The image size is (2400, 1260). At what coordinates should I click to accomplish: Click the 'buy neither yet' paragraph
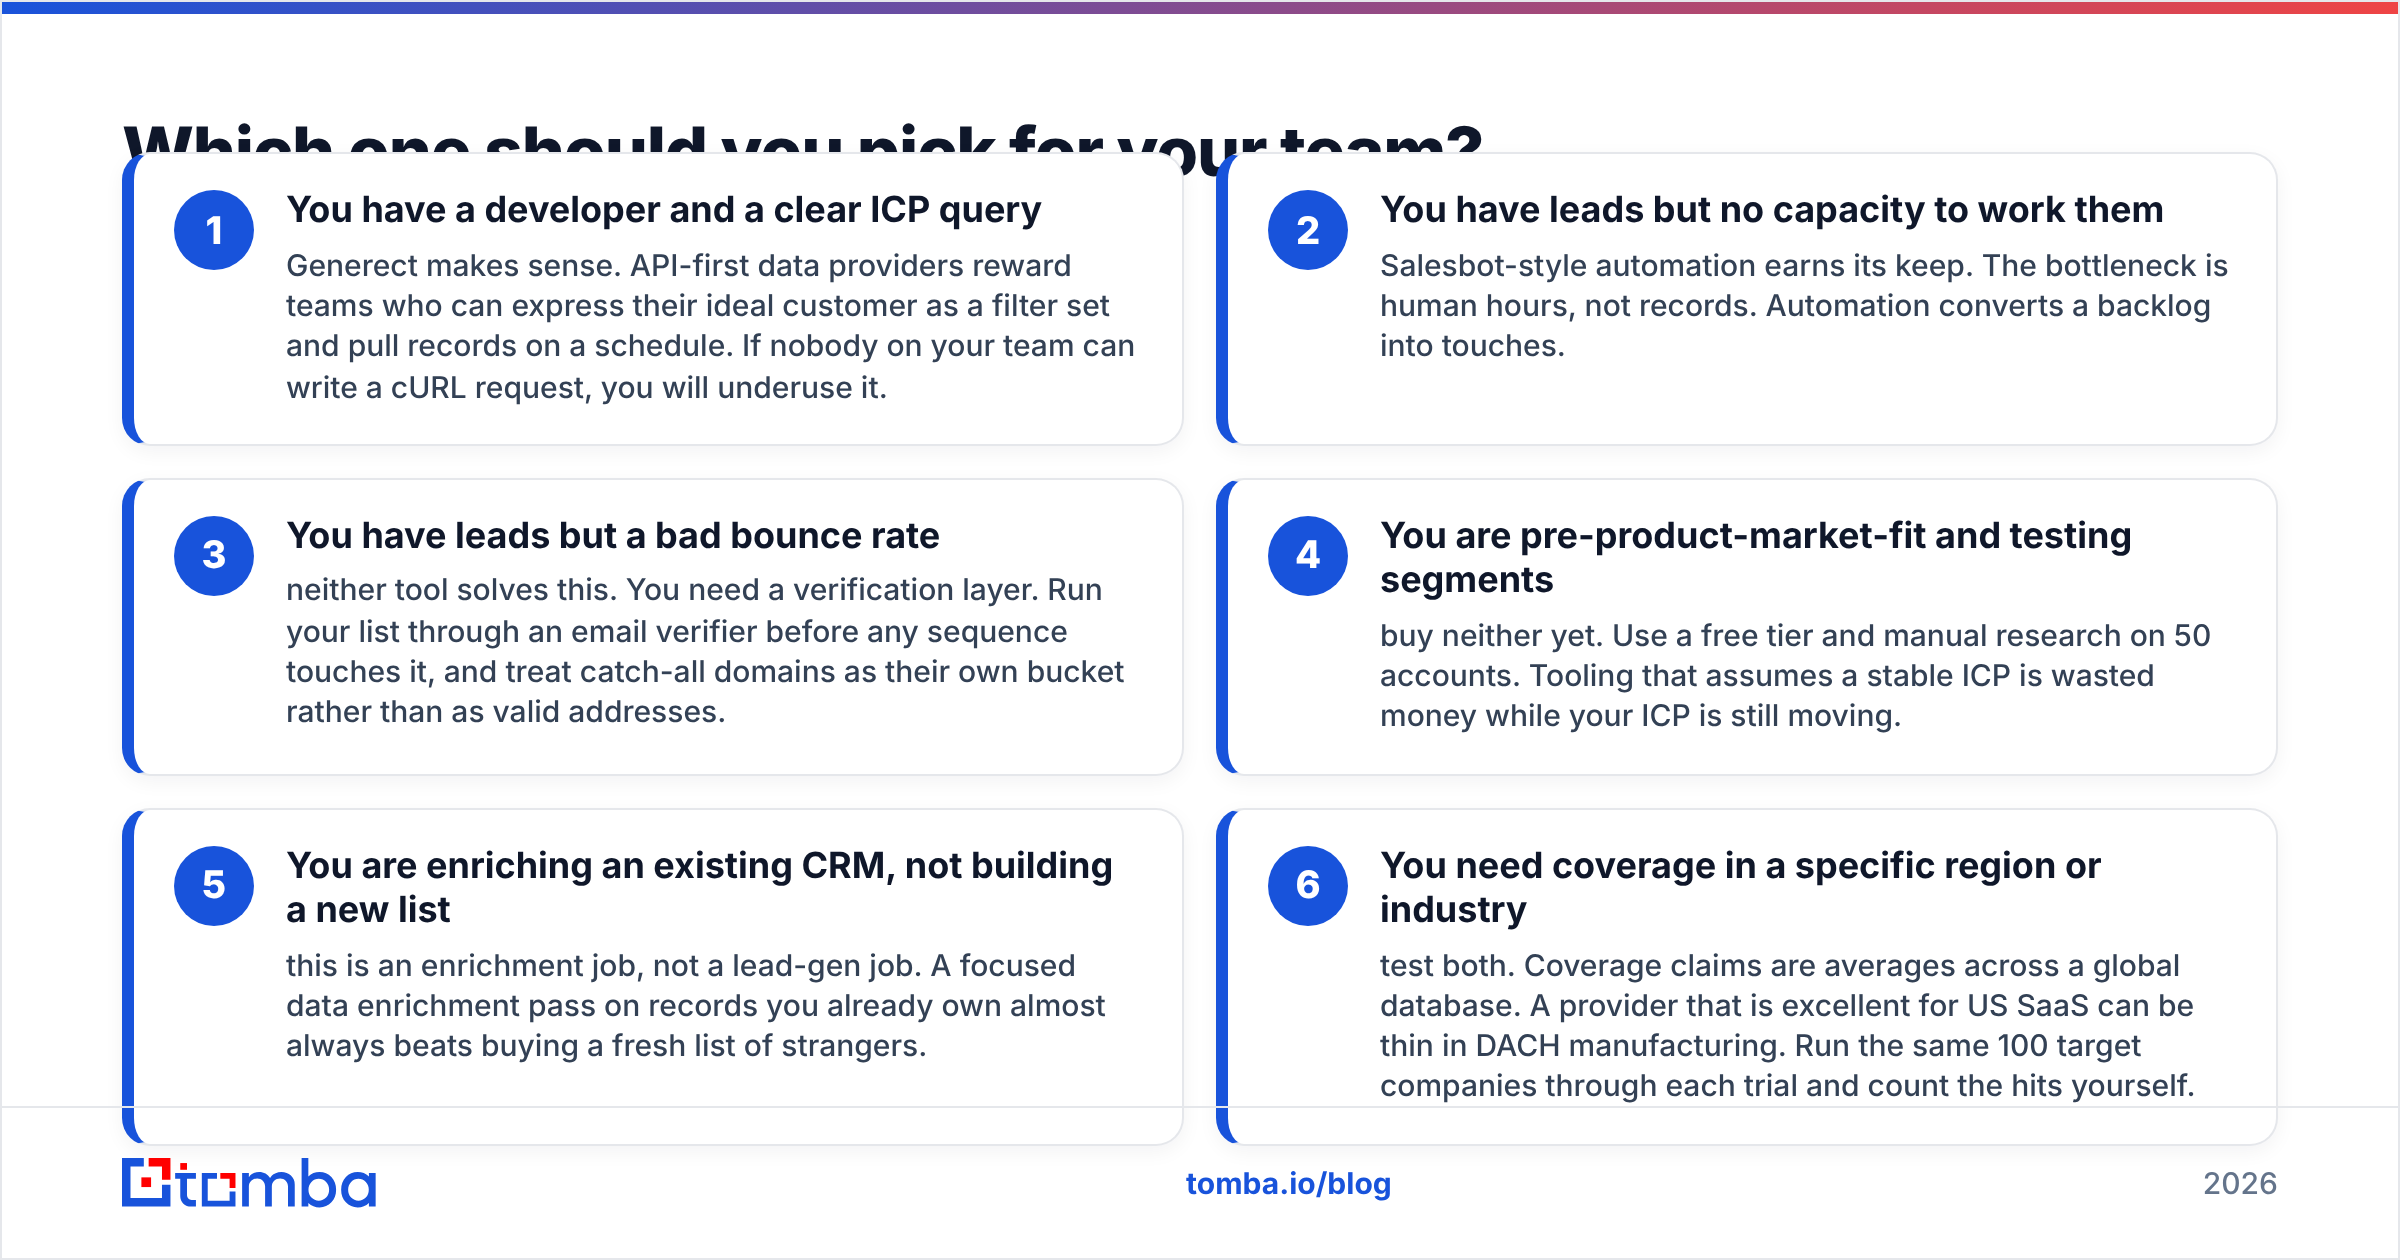point(1795,676)
